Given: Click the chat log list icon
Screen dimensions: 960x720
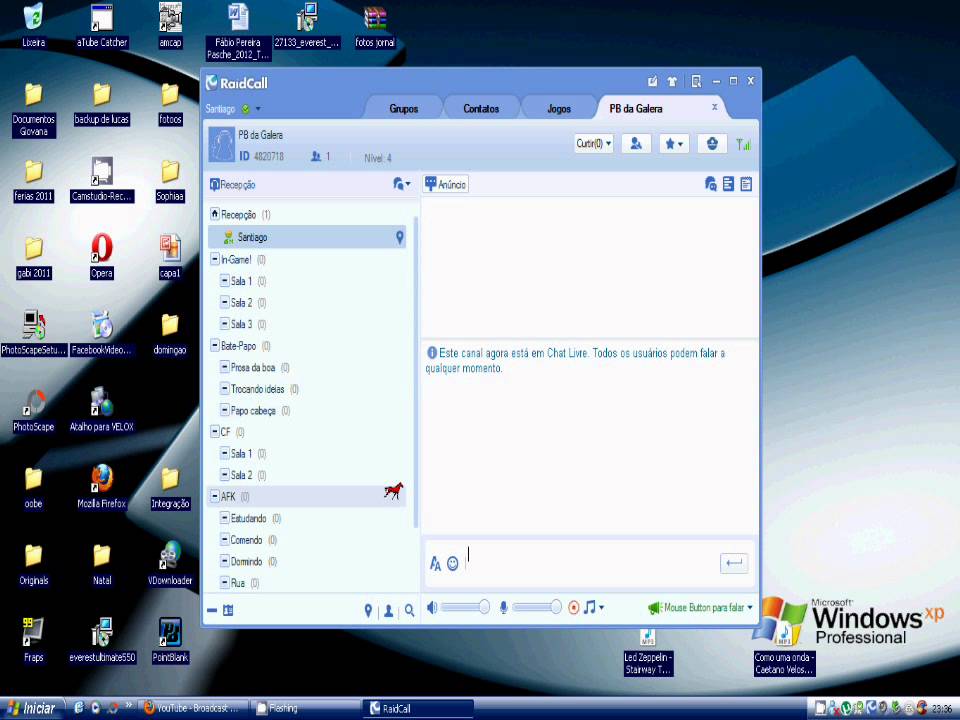Looking at the screenshot, I should coord(728,184).
